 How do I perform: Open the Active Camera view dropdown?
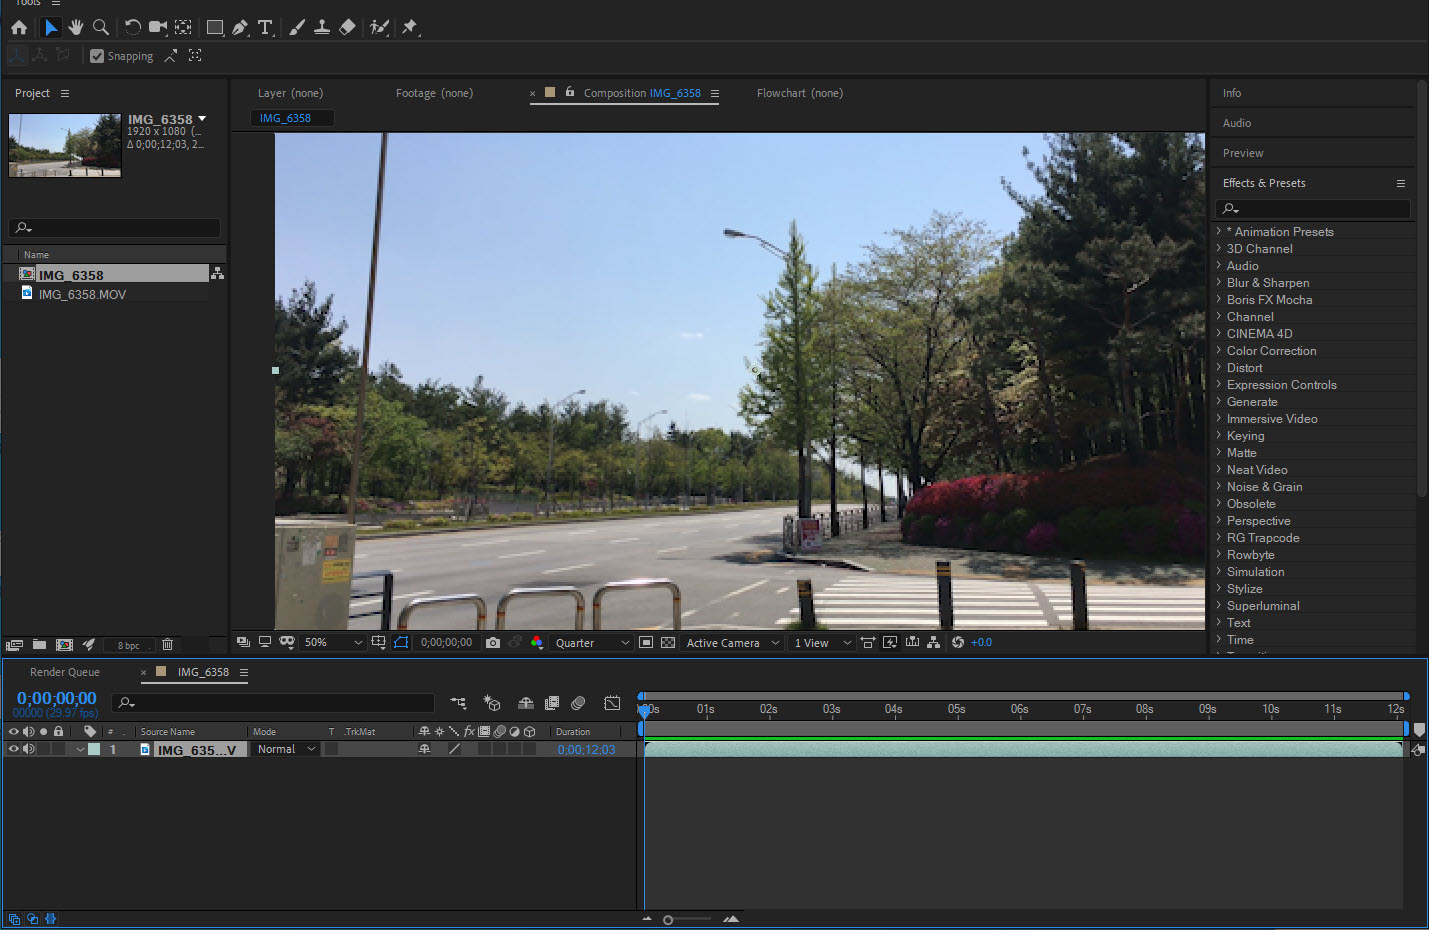tap(733, 642)
